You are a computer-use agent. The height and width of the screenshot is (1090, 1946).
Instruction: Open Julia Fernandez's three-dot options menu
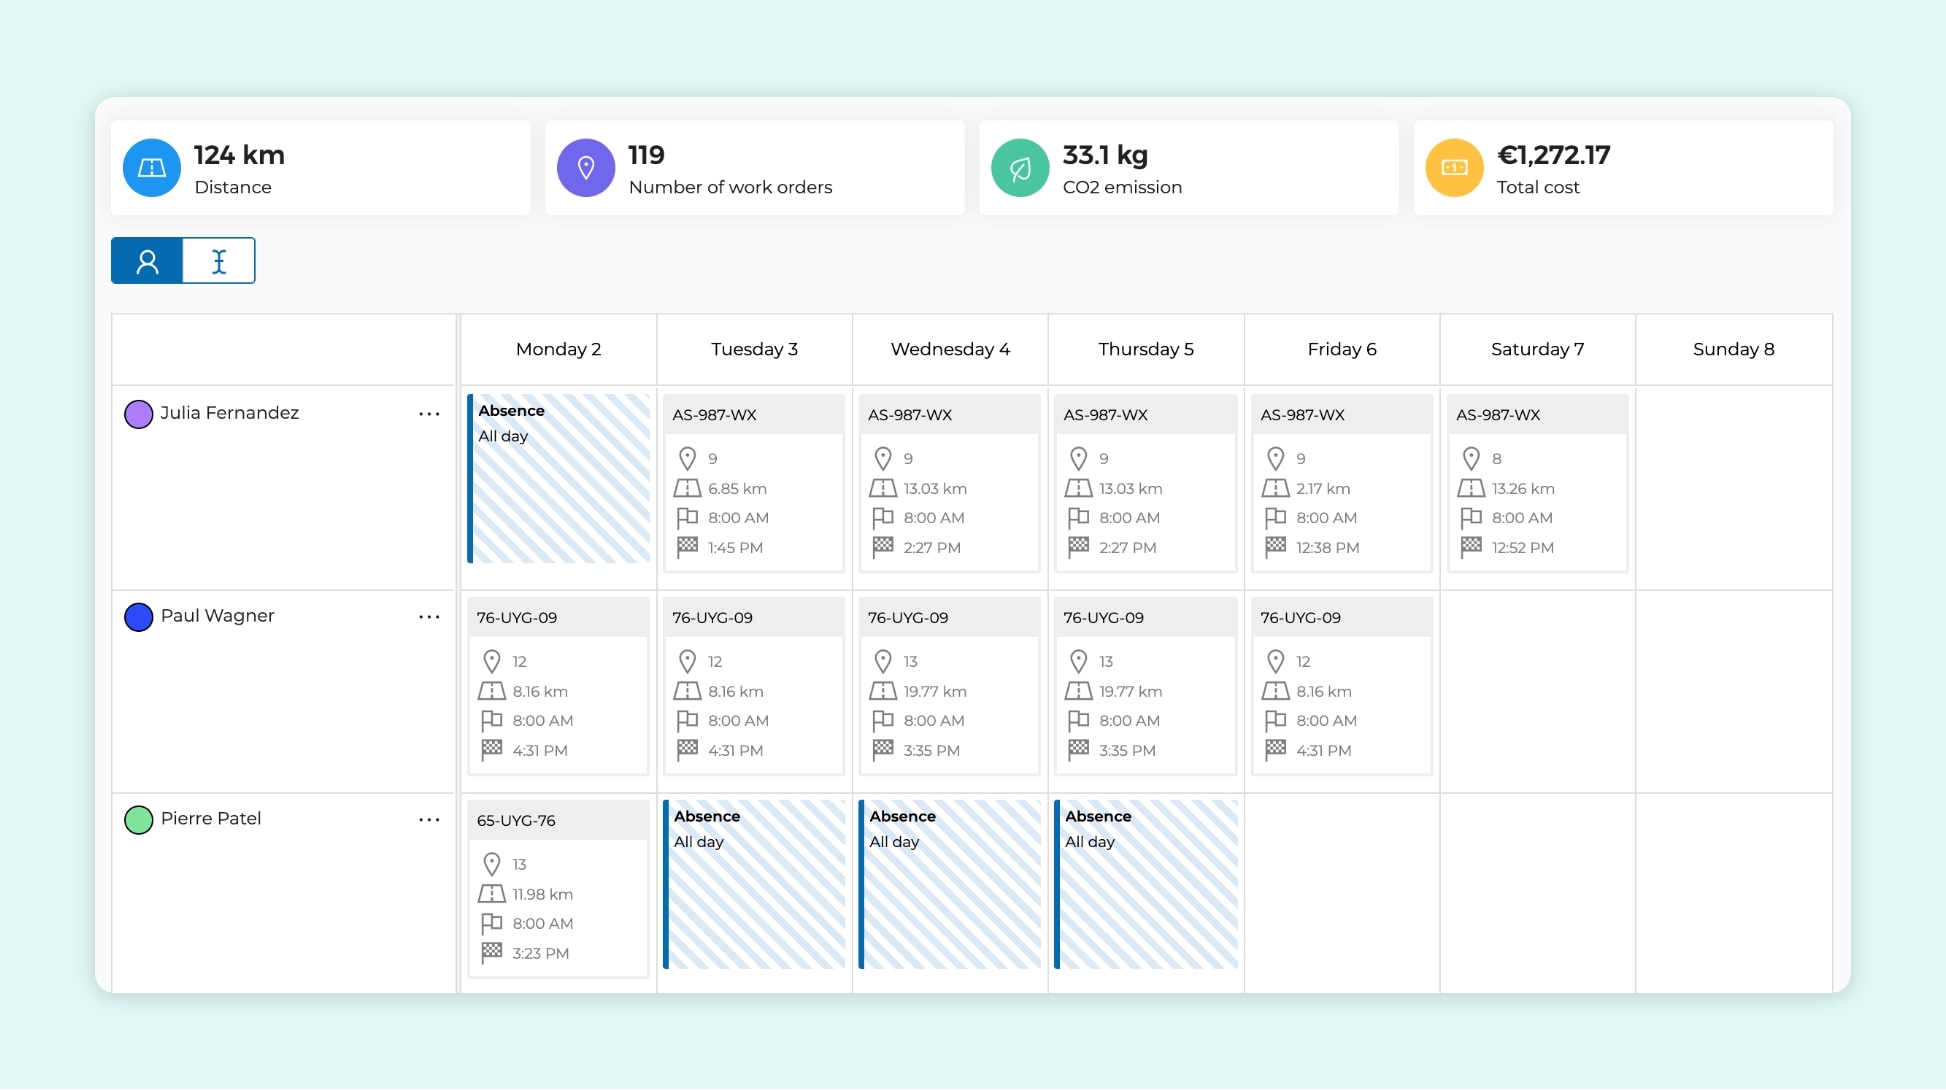tap(429, 414)
